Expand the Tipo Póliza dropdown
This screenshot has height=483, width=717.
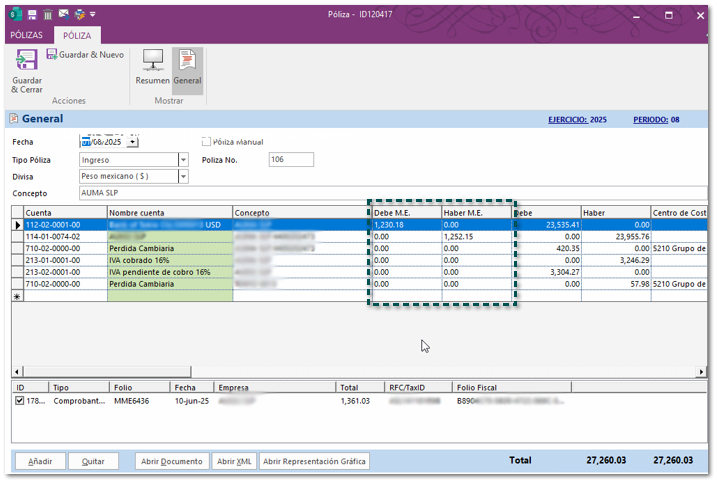(x=183, y=160)
